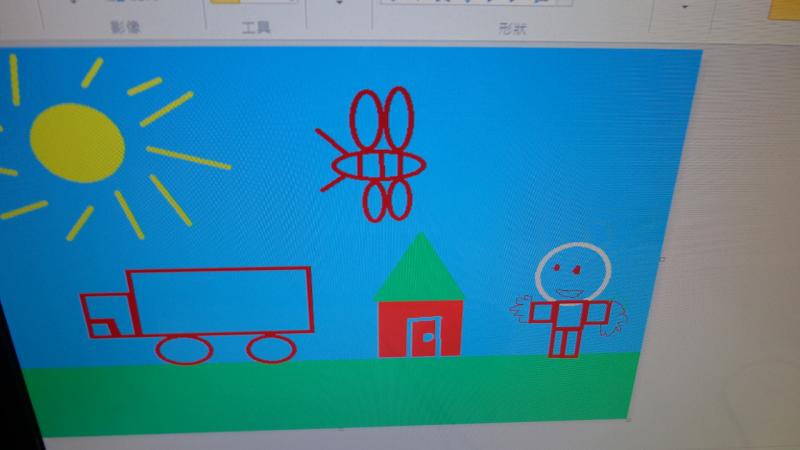
Task: Click the yellow sun disc on the canvas
Action: click(77, 143)
